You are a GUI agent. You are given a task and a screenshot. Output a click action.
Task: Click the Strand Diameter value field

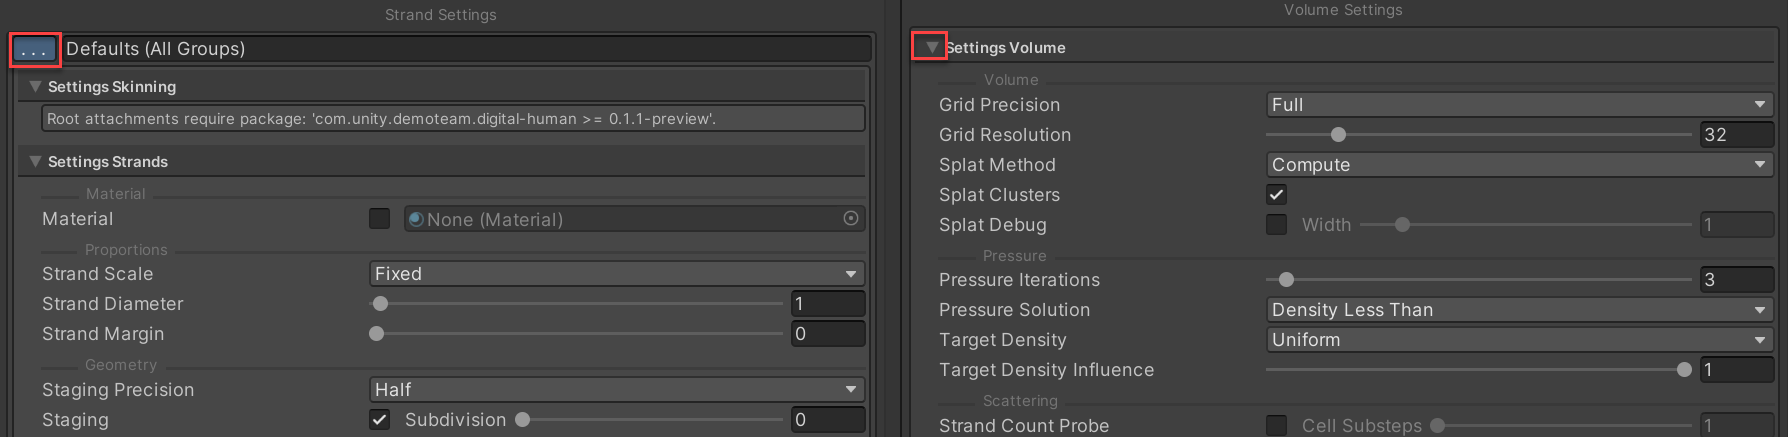coord(827,304)
